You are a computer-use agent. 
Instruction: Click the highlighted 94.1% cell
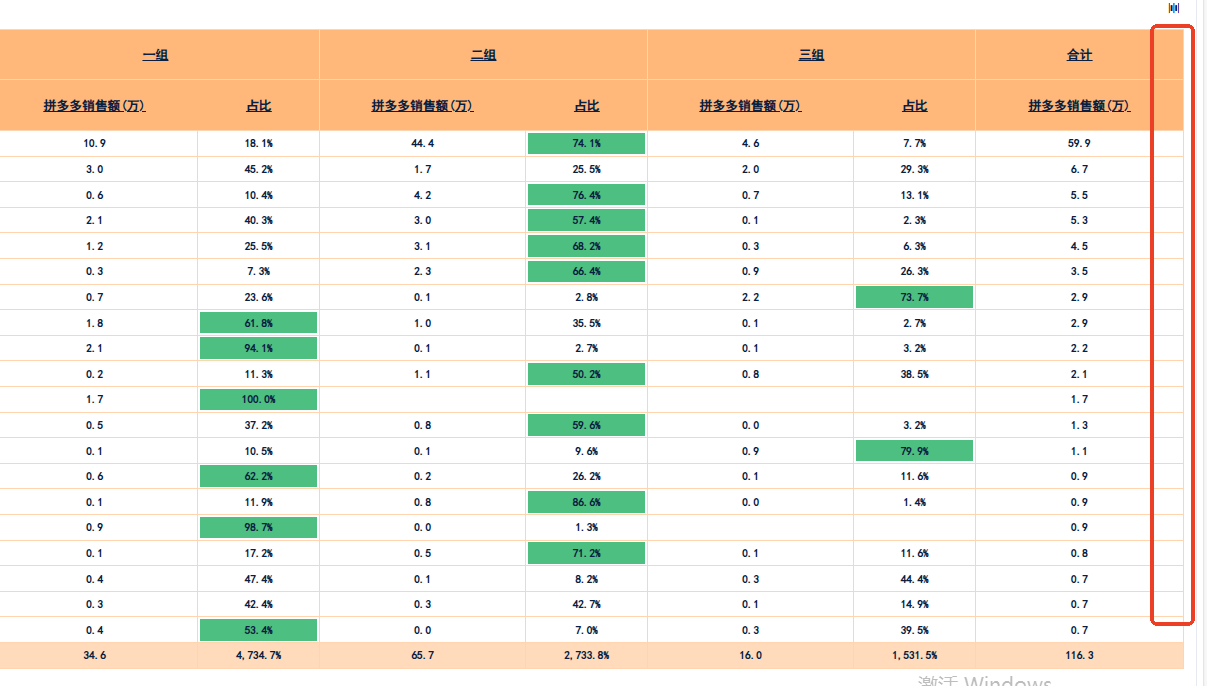(x=258, y=348)
